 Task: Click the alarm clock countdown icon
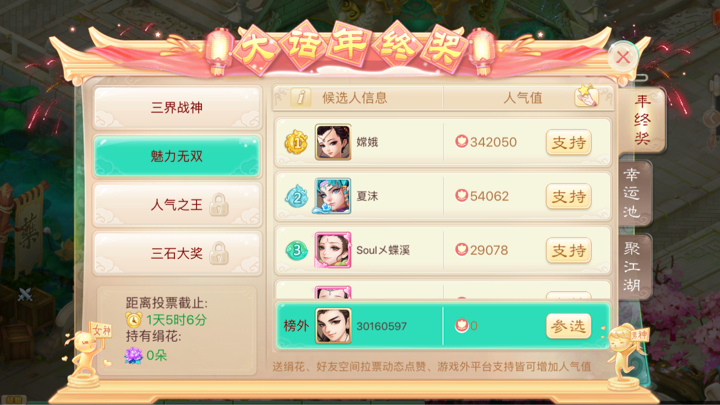134,320
